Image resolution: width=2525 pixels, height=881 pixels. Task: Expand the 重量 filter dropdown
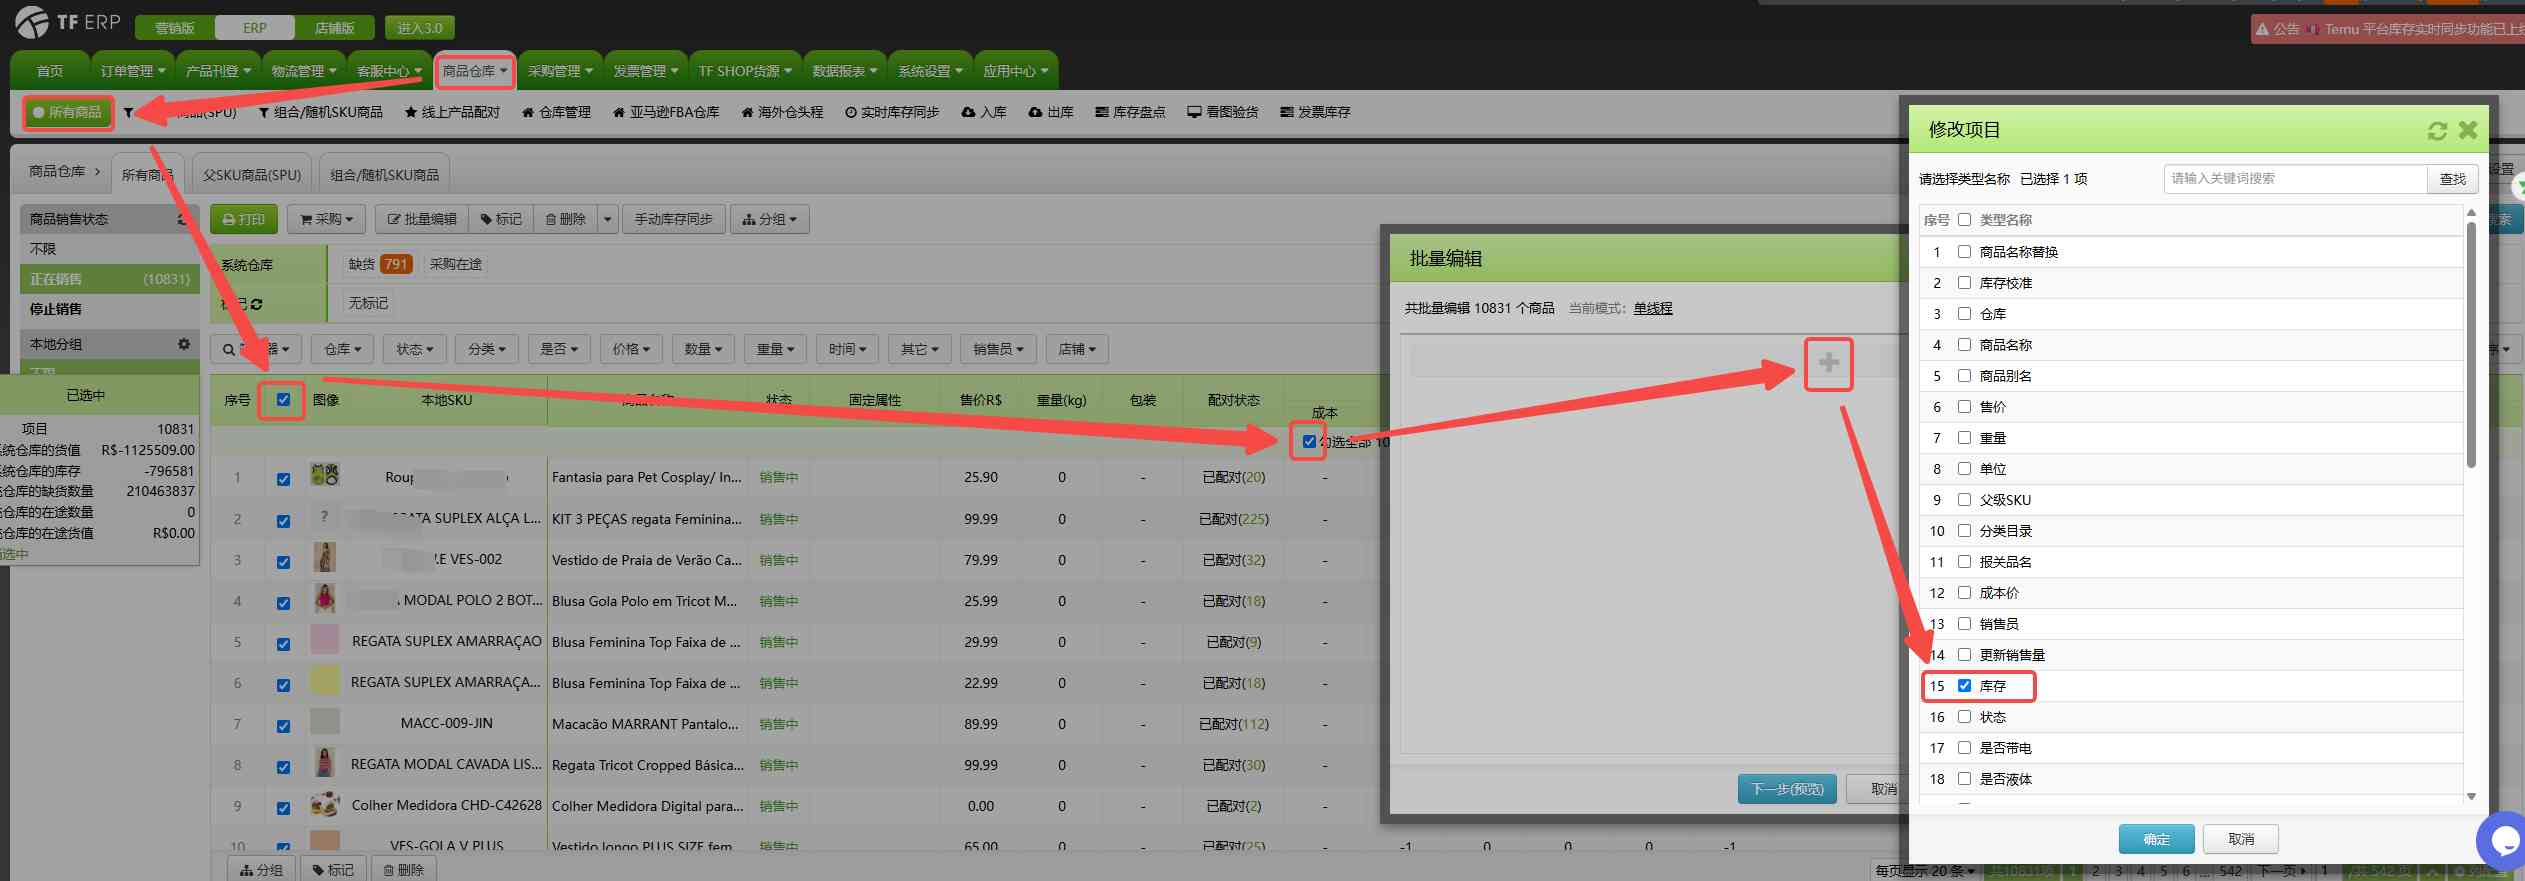[x=775, y=349]
